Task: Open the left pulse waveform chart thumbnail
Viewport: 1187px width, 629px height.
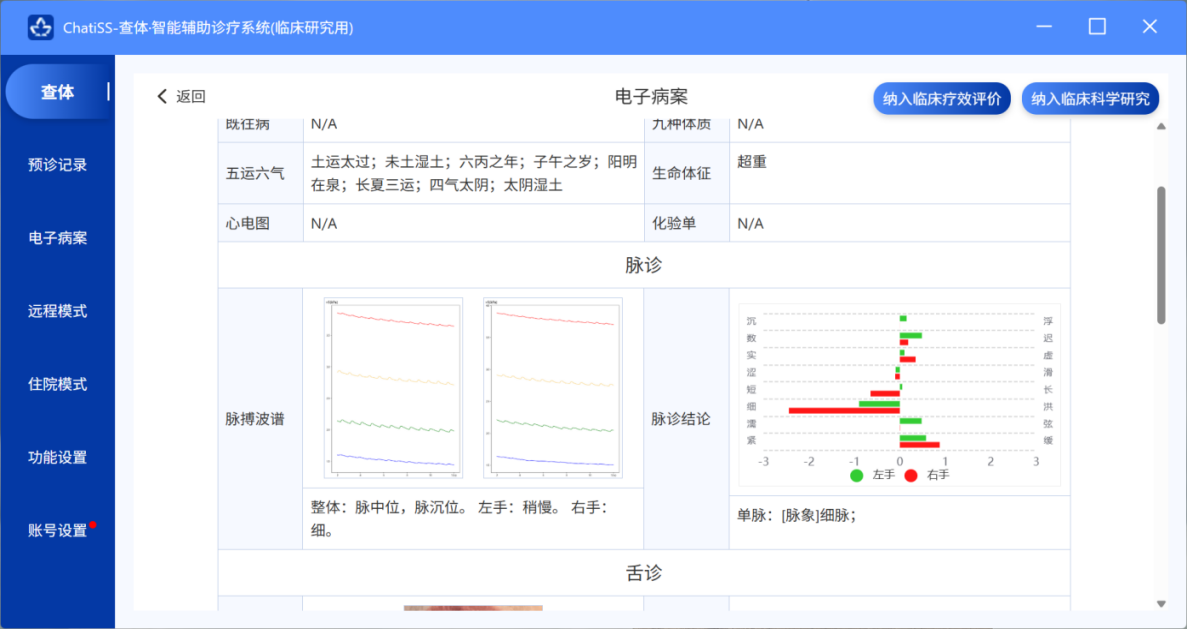Action: 393,388
